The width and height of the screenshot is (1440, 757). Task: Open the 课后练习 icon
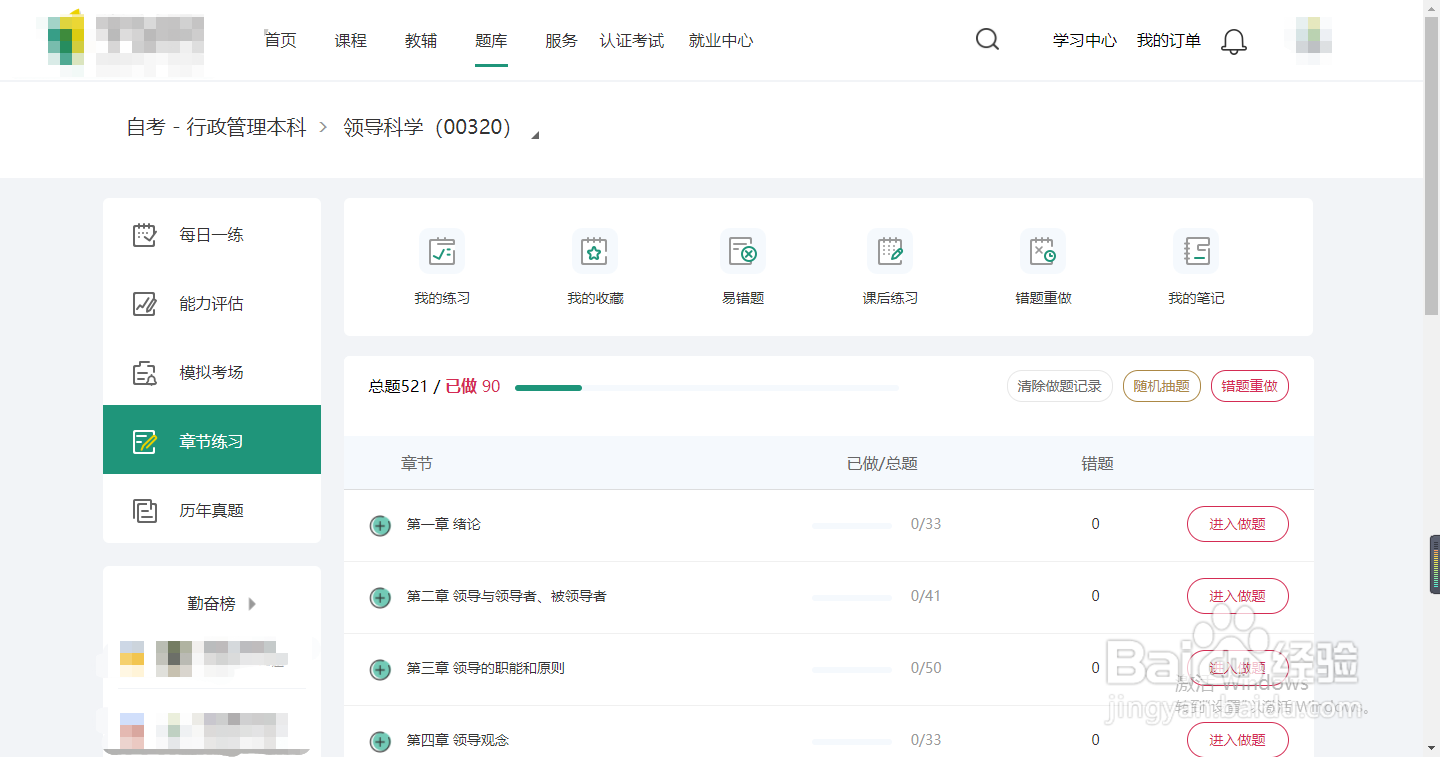pyautogui.click(x=890, y=251)
